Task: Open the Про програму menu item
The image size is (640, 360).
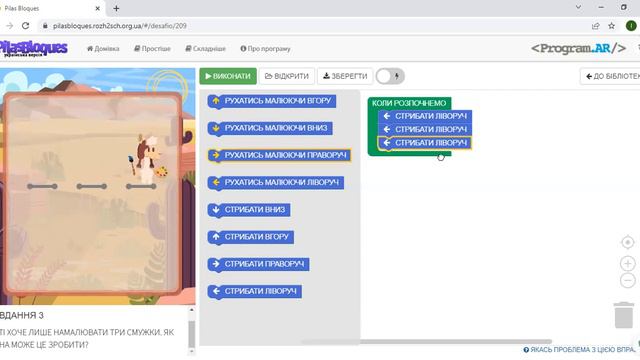Action: [x=265, y=49]
